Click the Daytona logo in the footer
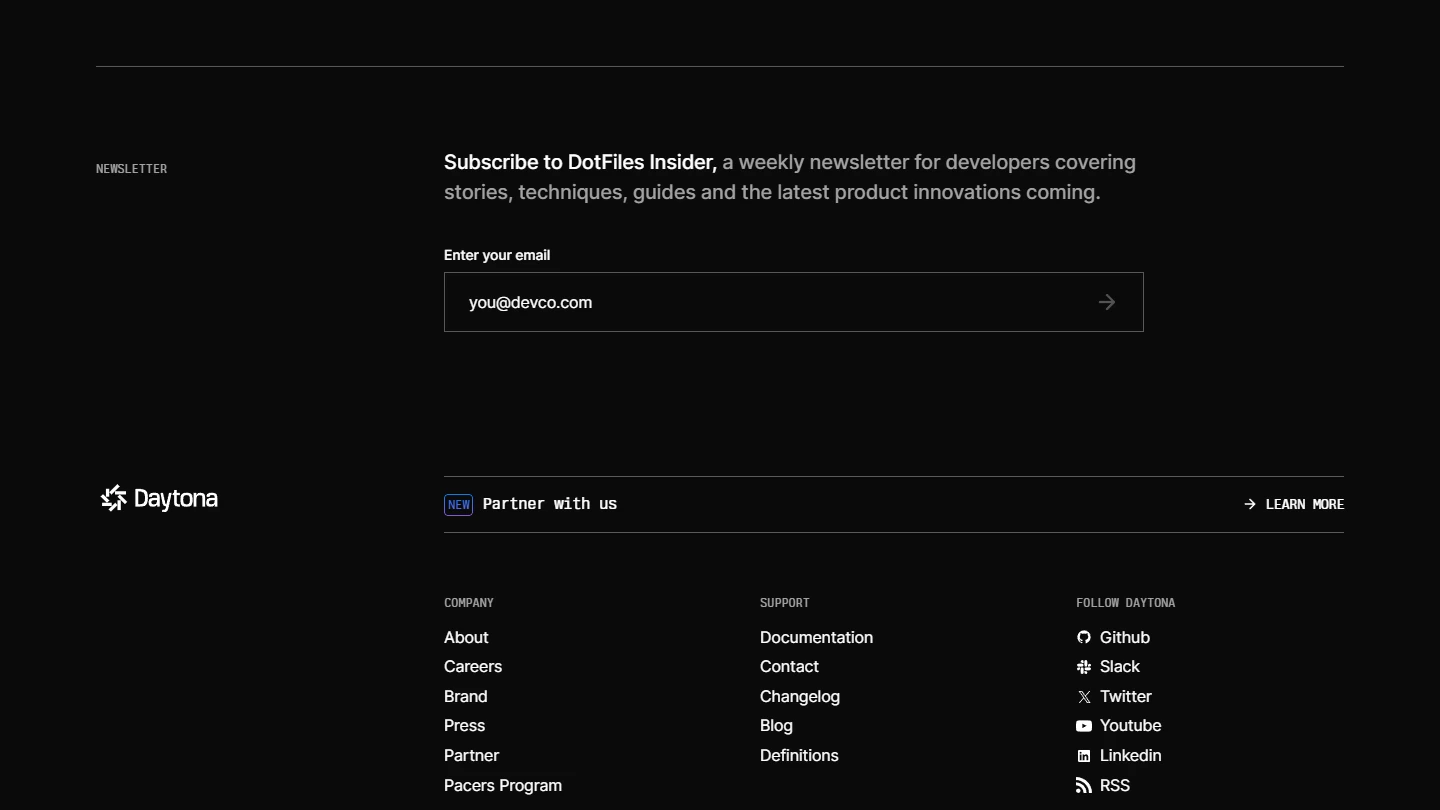 point(159,498)
